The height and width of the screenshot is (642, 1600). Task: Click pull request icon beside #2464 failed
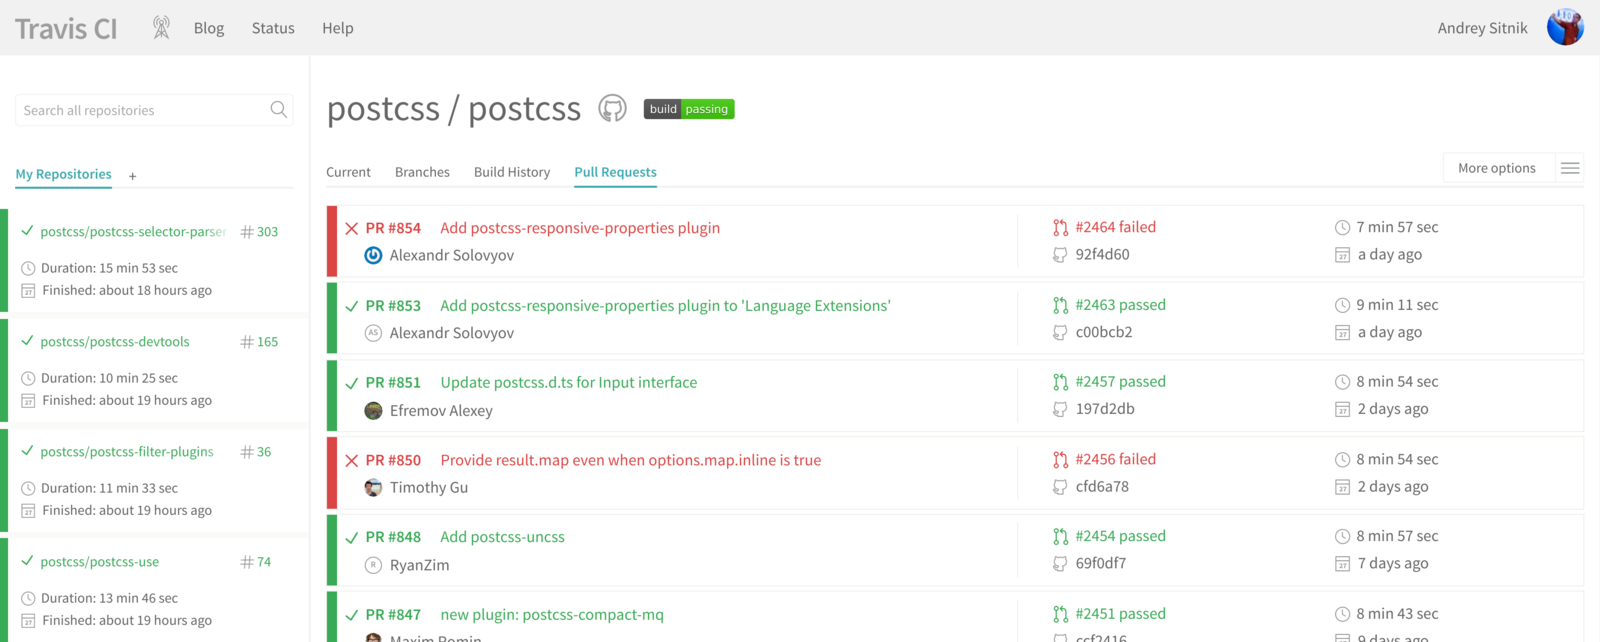point(1060,228)
